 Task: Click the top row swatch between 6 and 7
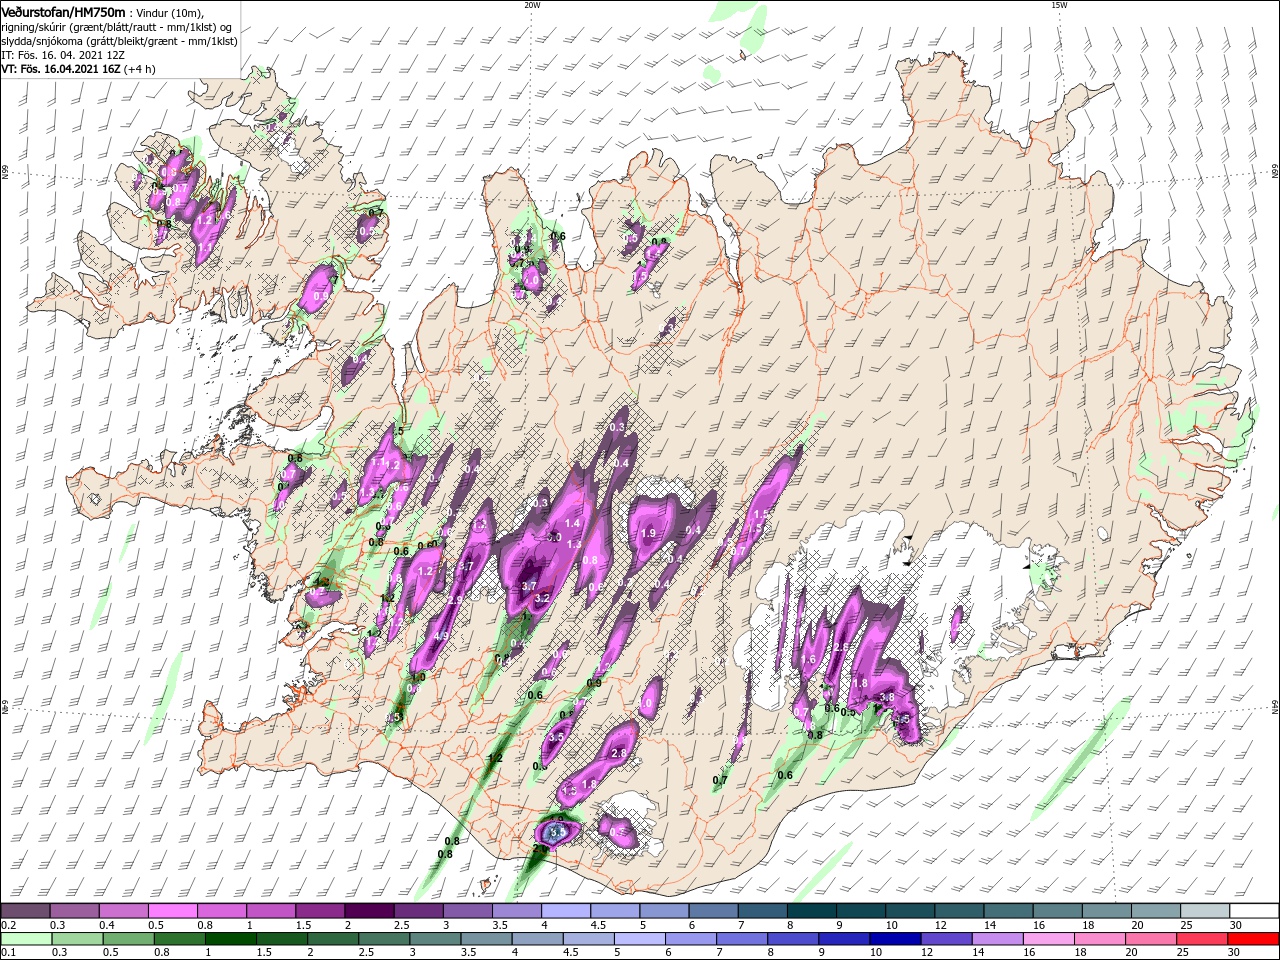pyautogui.click(x=712, y=911)
